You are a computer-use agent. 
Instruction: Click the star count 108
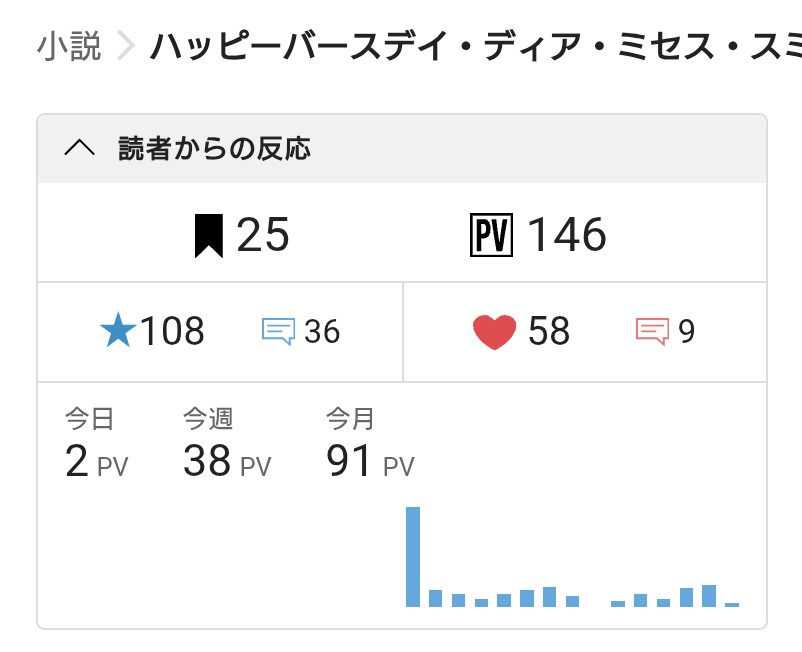tap(172, 331)
